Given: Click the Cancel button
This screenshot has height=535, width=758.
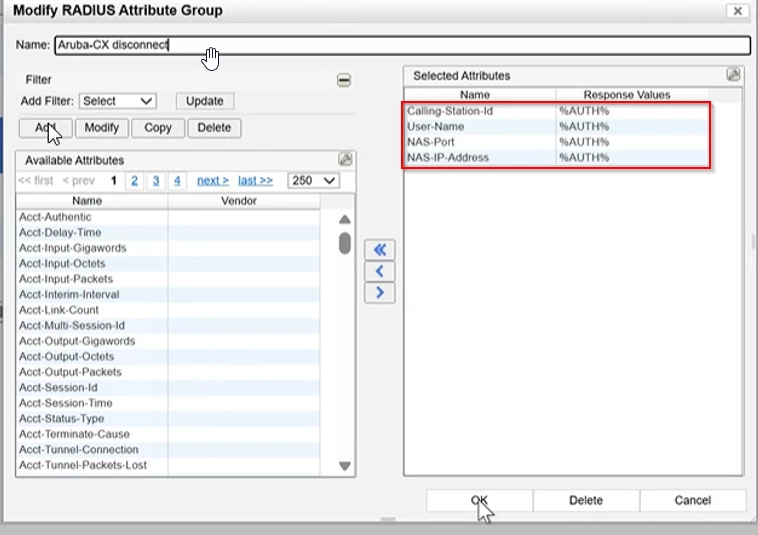Looking at the screenshot, I should [693, 500].
